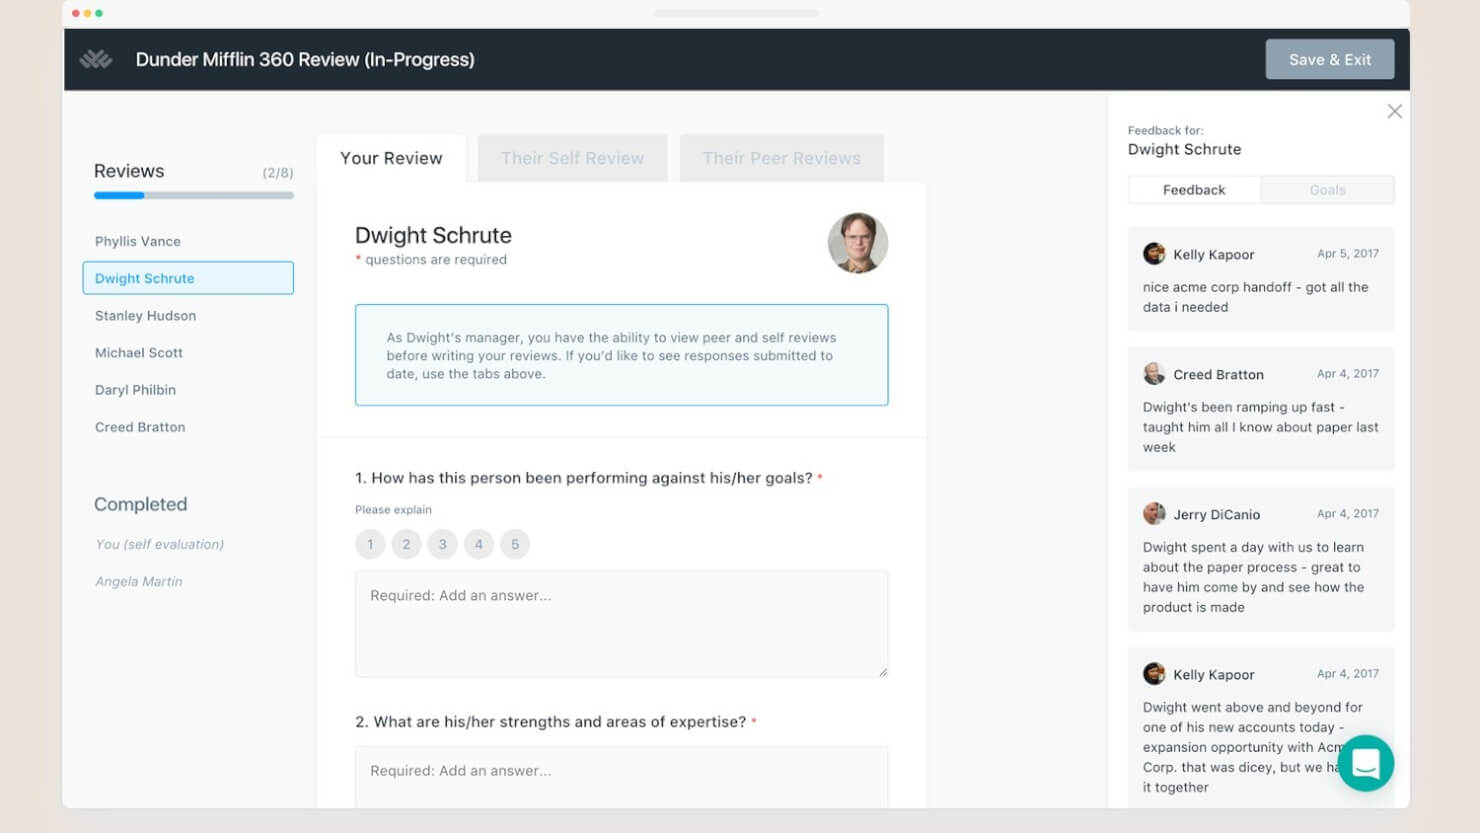The image size is (1480, 833).
Task: Click the resize handle of question 1 answer box
Action: 882,672
